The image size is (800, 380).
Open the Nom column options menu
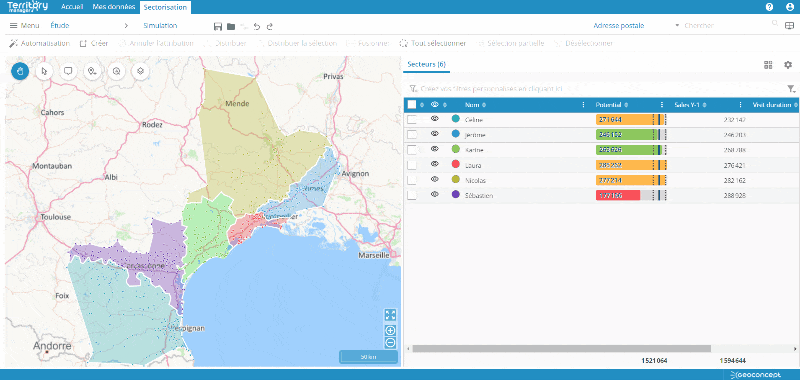(583, 105)
